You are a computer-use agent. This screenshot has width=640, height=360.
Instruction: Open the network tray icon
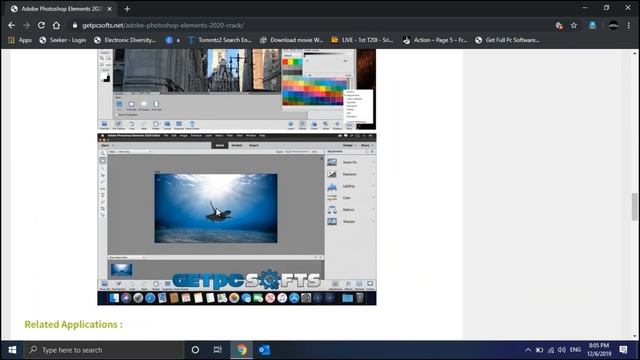pyautogui.click(x=551, y=350)
